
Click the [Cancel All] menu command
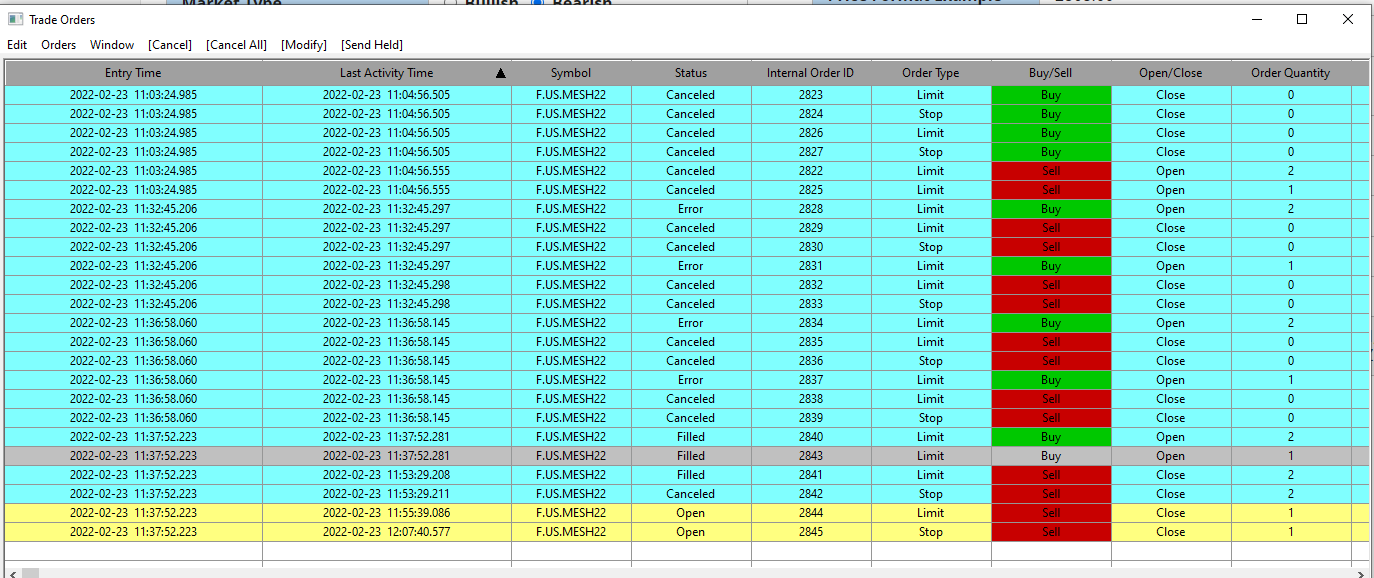tap(237, 45)
